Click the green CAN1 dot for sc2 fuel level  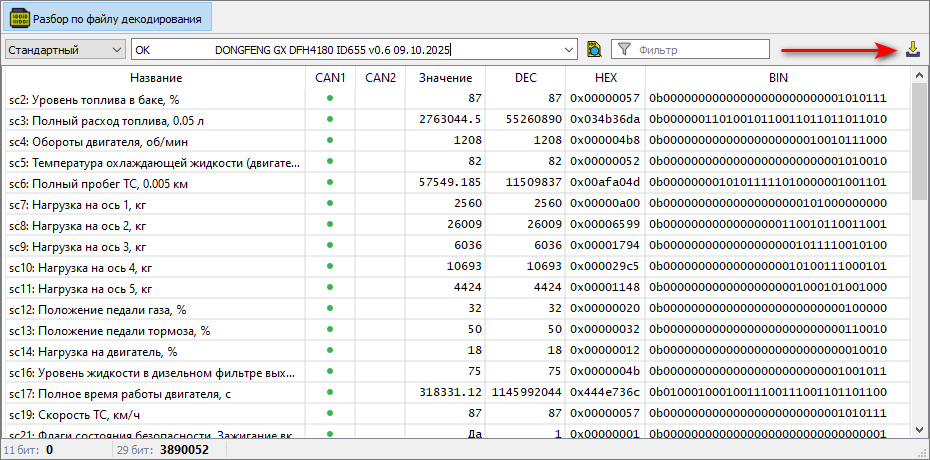point(329,98)
